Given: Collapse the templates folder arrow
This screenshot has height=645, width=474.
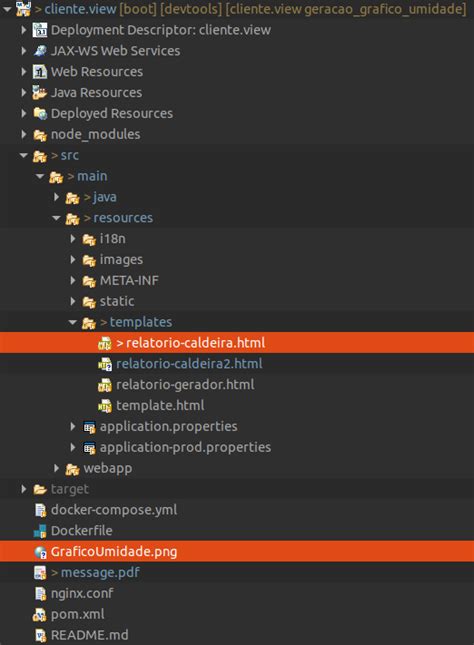Looking at the screenshot, I should pyautogui.click(x=73, y=322).
